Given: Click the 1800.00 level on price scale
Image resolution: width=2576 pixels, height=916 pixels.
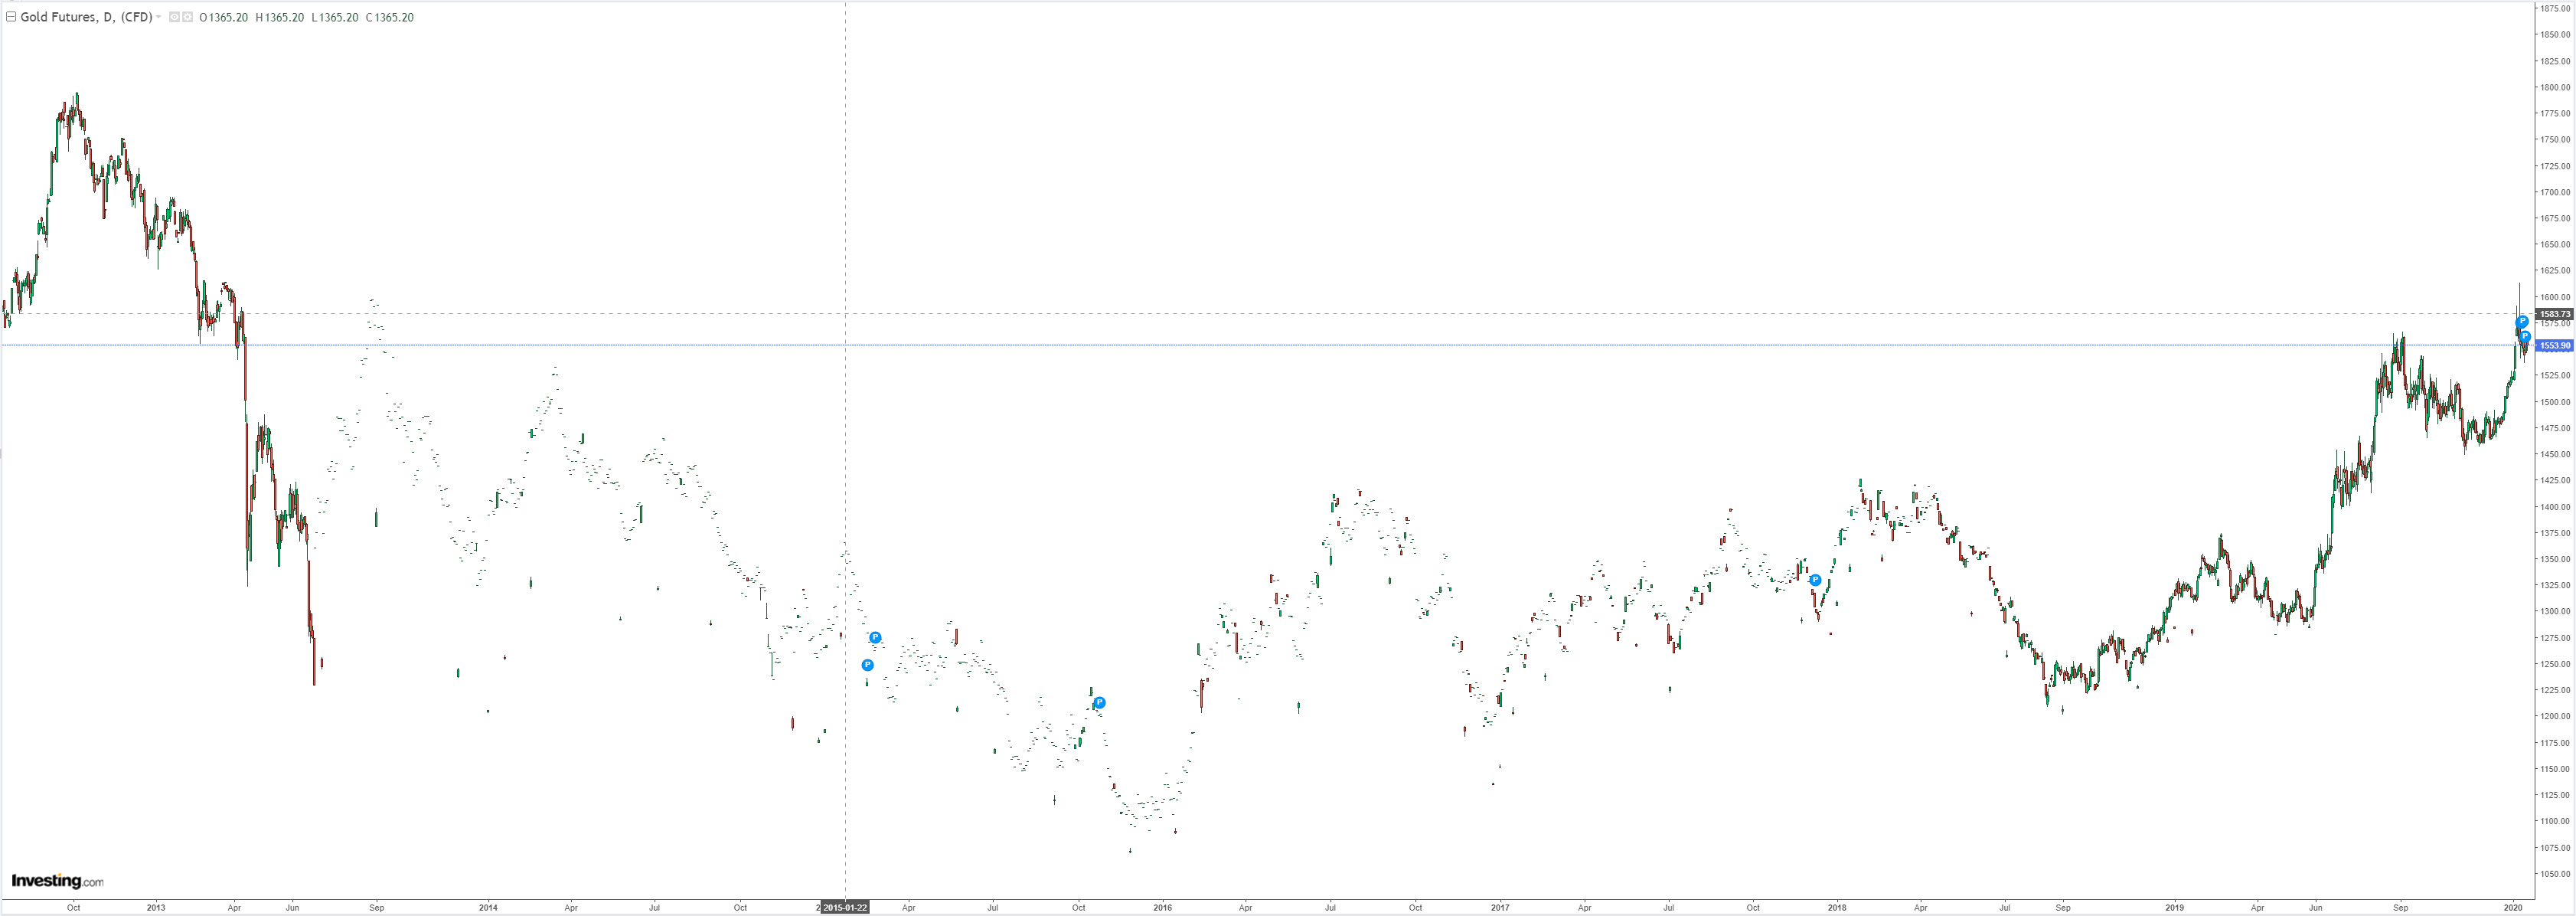Looking at the screenshot, I should [x=2555, y=87].
